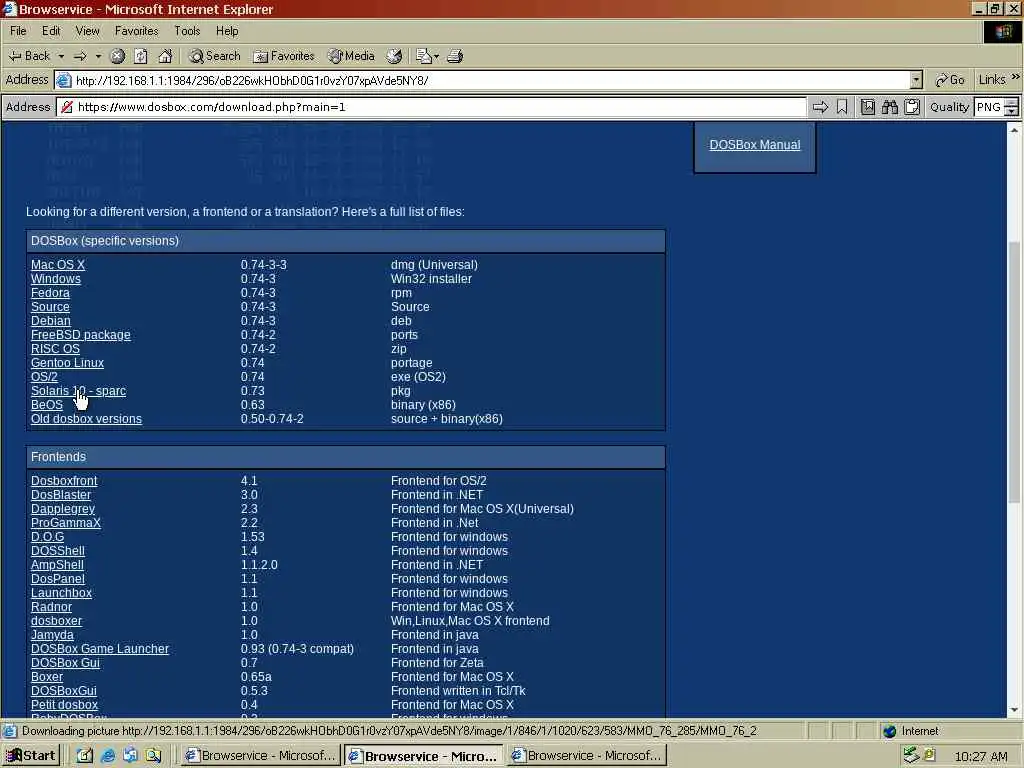Click the Outlook Express quick launch icon
The image size is (1024, 768).
(131, 756)
